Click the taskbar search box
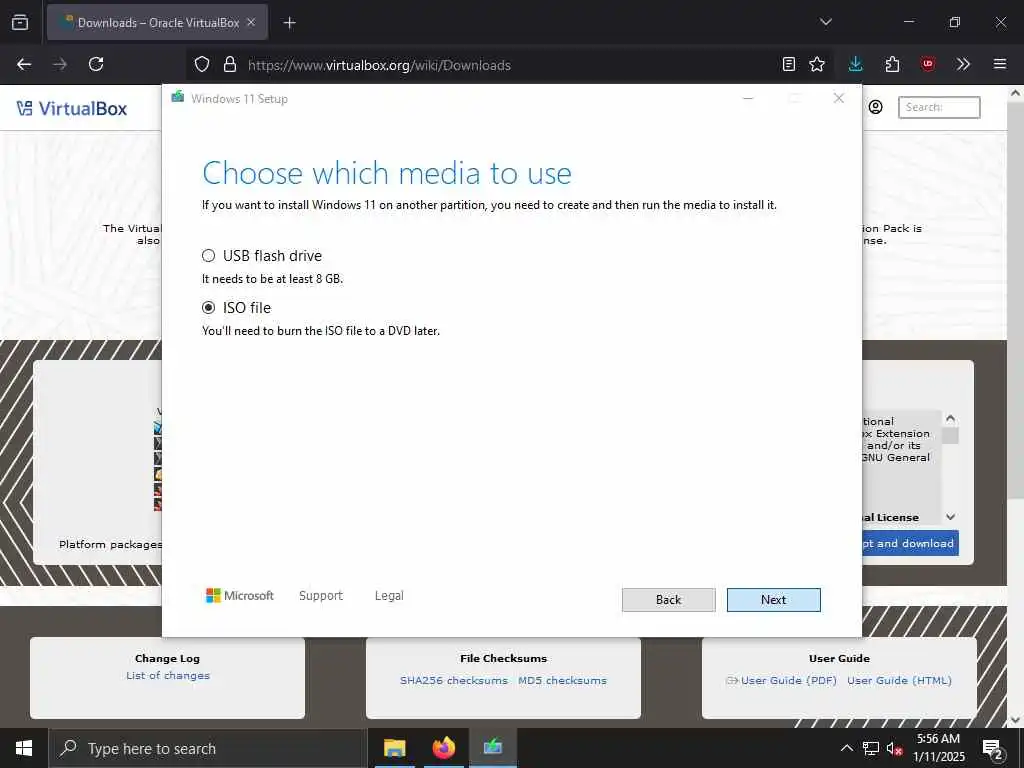This screenshot has width=1024, height=768. click(x=208, y=748)
